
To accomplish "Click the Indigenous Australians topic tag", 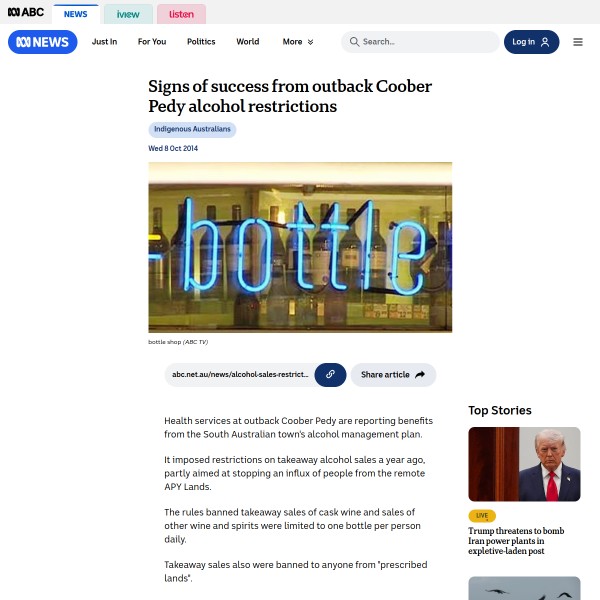I will (x=192, y=129).
